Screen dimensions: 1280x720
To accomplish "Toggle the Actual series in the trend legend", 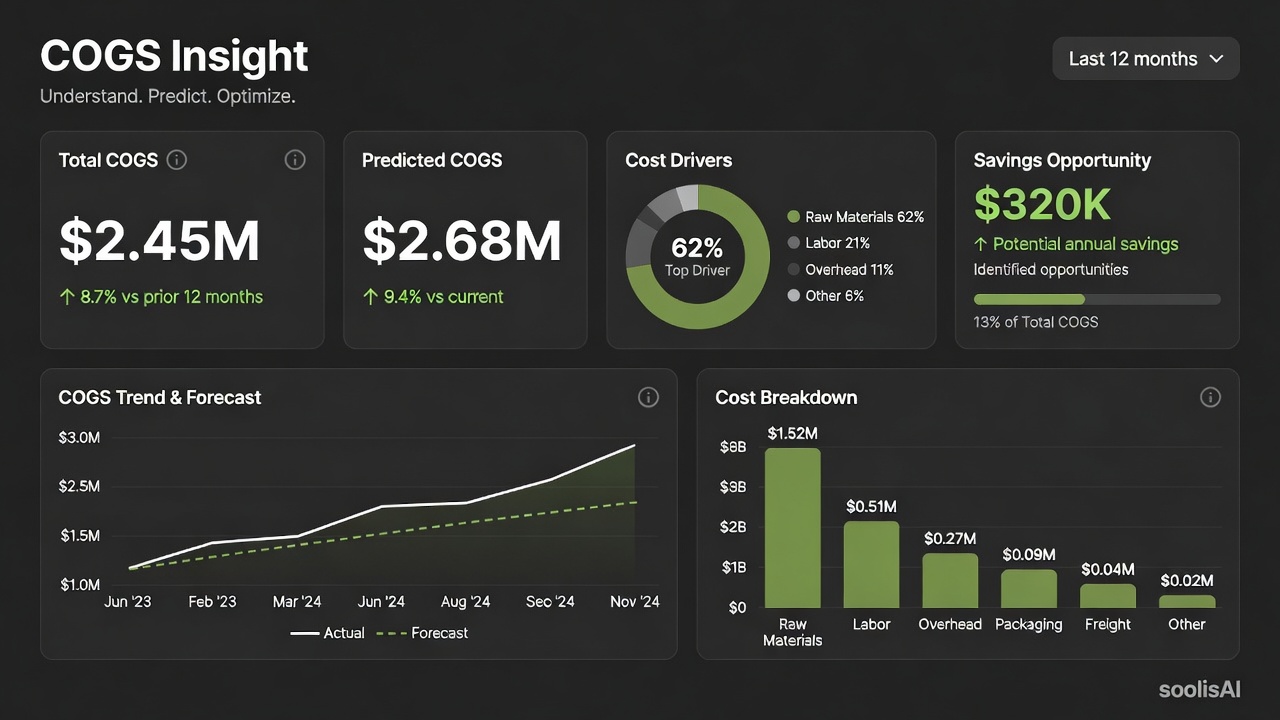I will click(x=327, y=633).
